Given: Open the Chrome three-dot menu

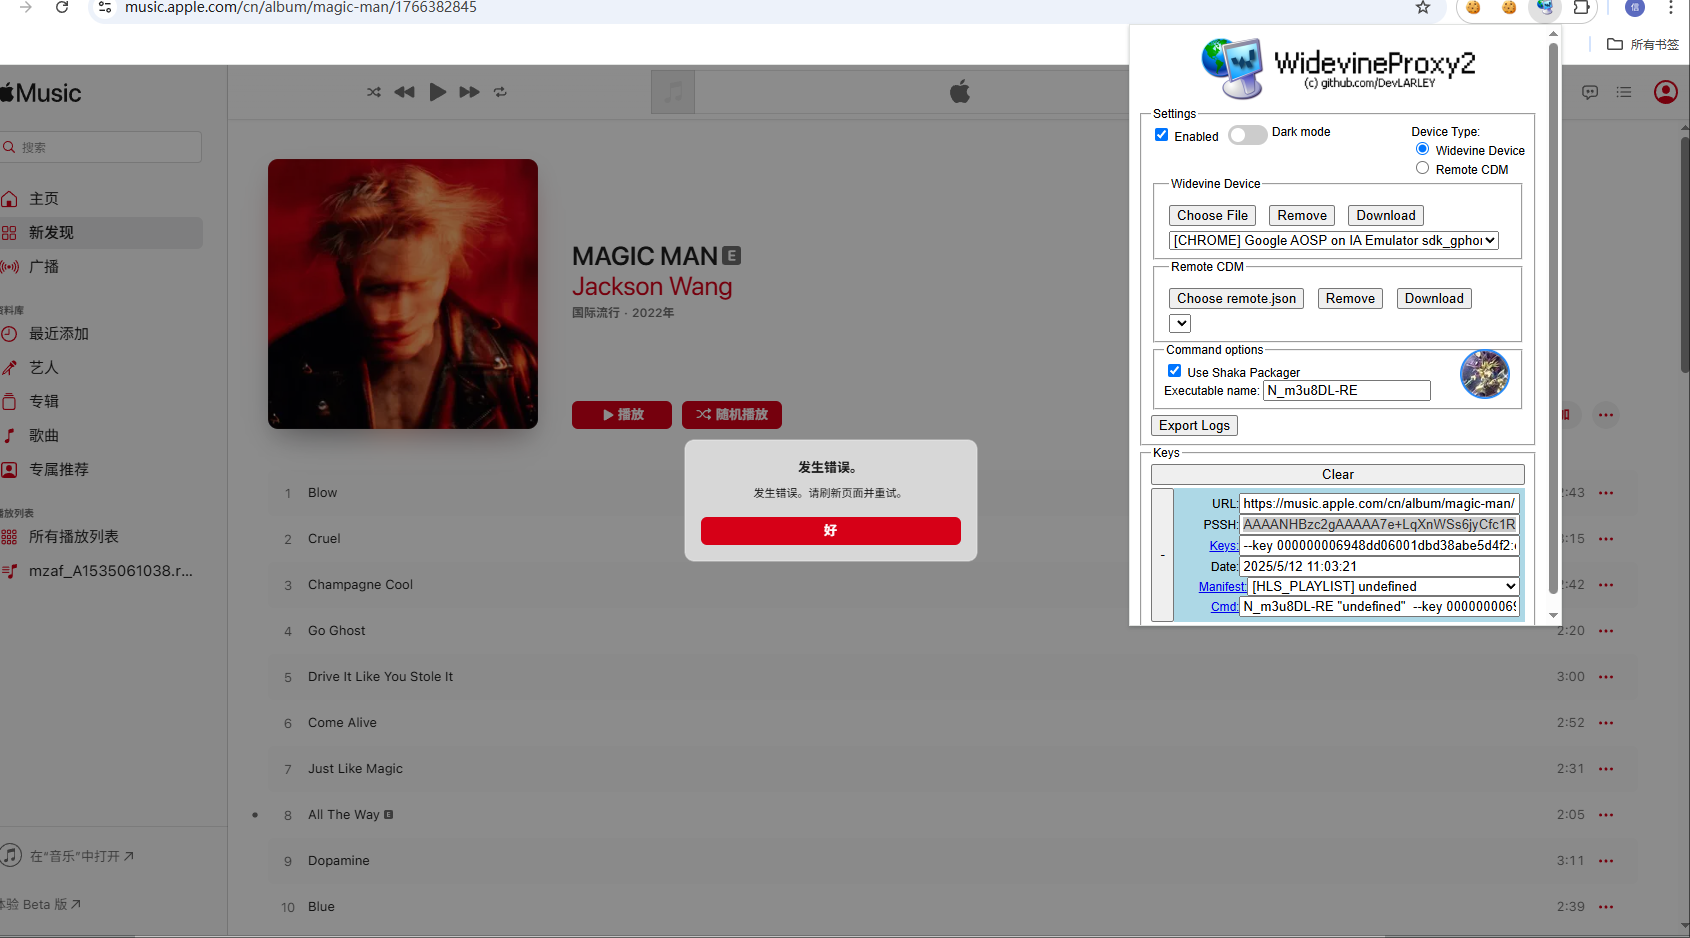Looking at the screenshot, I should click(x=1671, y=7).
